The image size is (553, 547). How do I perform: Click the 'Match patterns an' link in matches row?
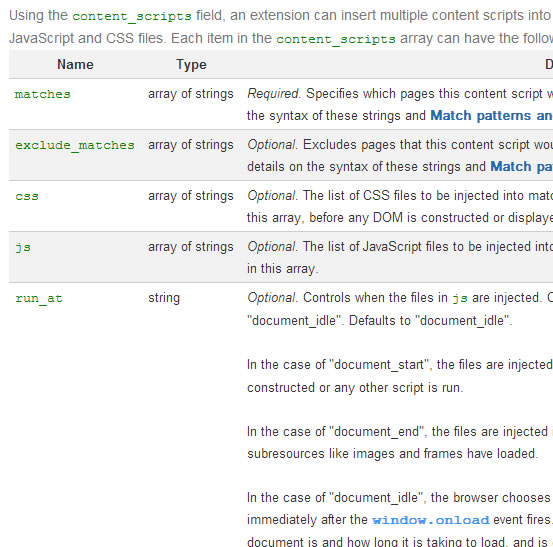coord(491,116)
